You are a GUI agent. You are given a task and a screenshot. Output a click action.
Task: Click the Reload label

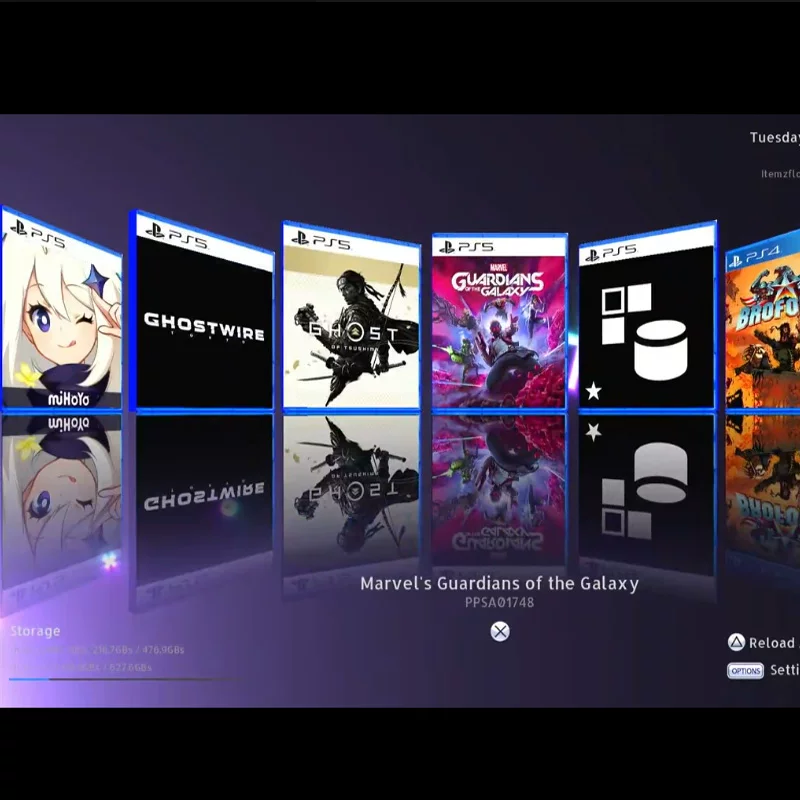[772, 643]
